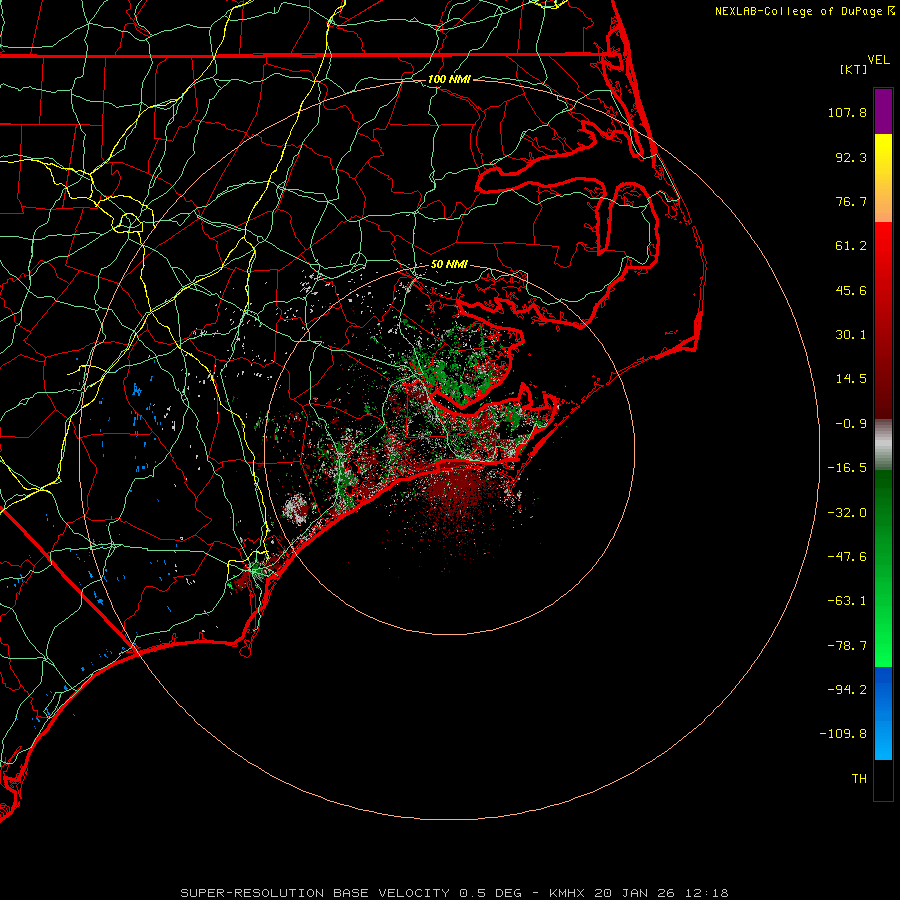
Task: Click the bright green color bar segment
Action: [883, 568]
